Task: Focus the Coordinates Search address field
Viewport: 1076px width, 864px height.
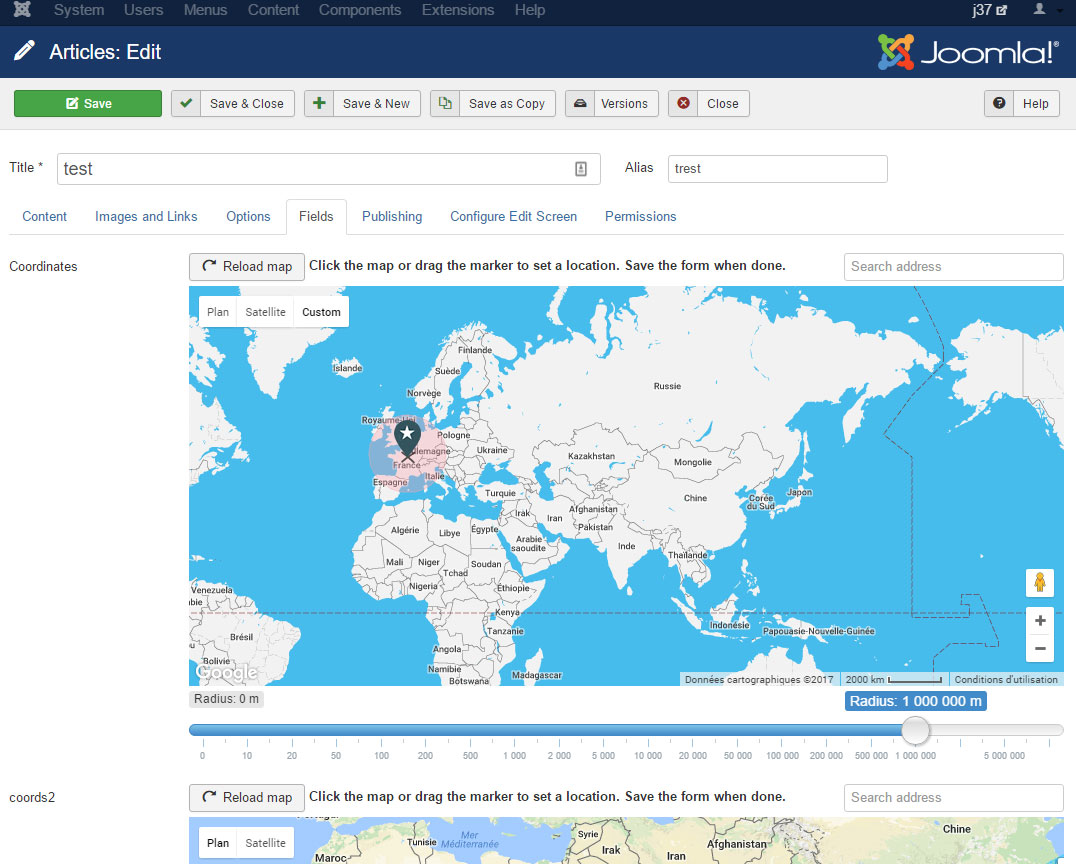Action: click(953, 267)
